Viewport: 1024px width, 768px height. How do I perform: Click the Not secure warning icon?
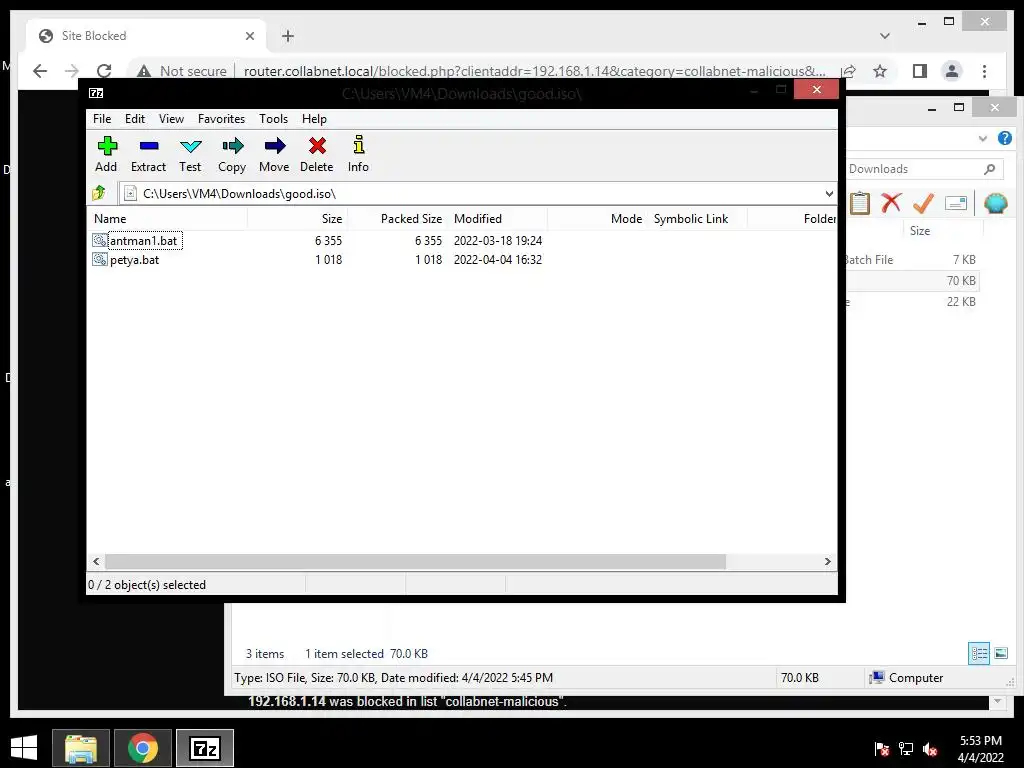pyautogui.click(x=144, y=71)
